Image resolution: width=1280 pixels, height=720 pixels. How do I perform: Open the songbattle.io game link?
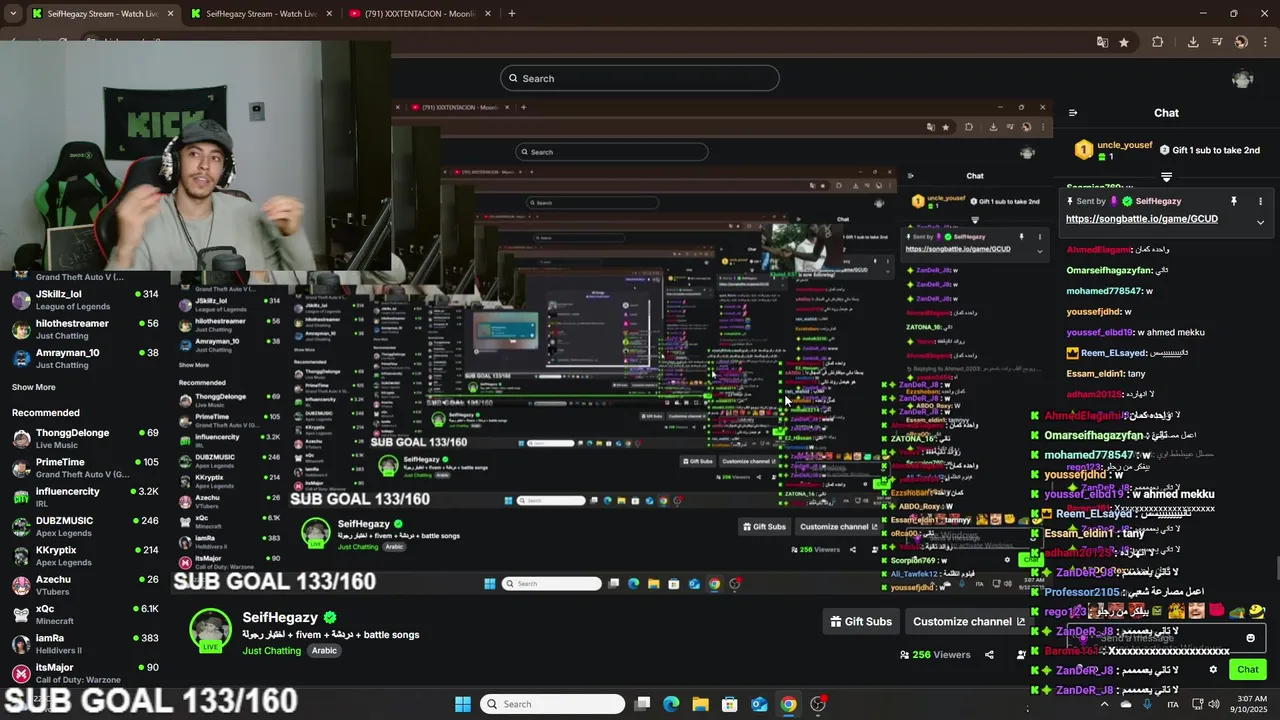pyautogui.click(x=1141, y=219)
